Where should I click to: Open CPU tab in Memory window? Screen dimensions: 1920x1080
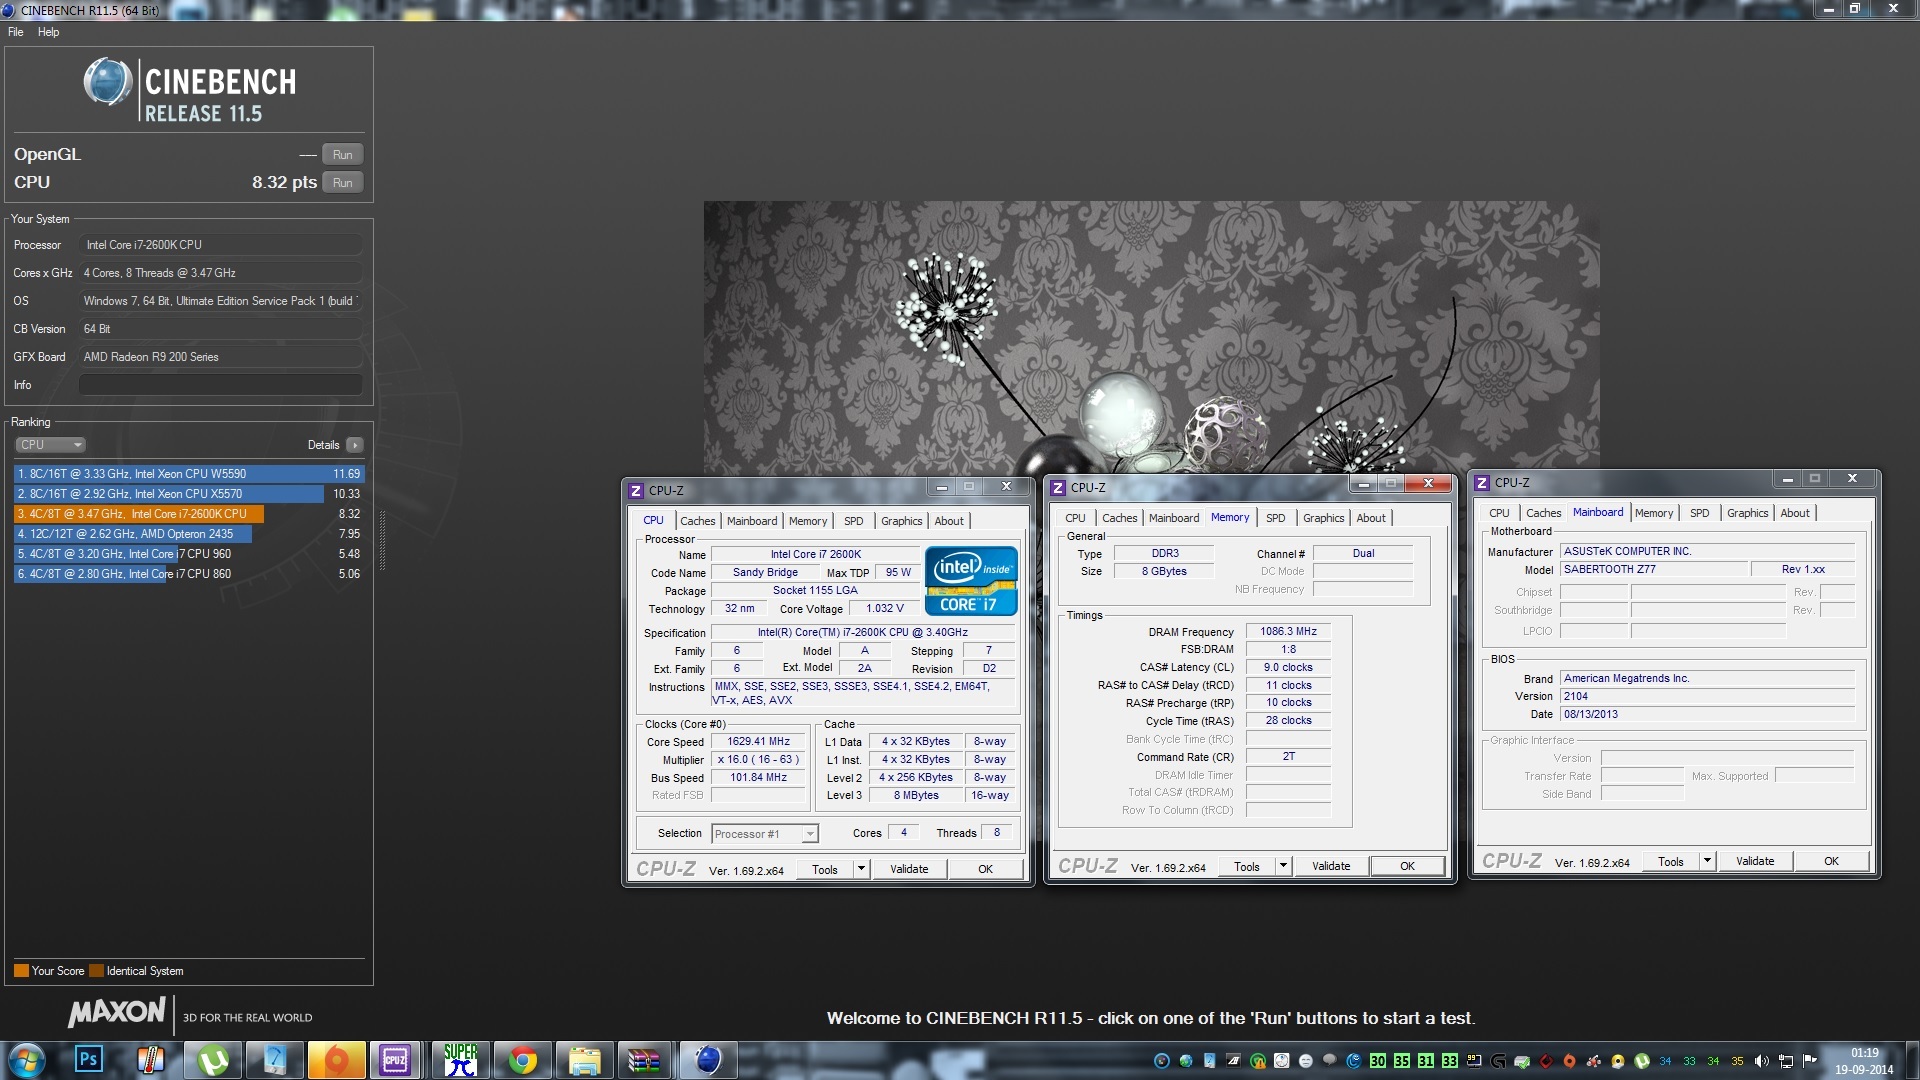[1075, 518]
